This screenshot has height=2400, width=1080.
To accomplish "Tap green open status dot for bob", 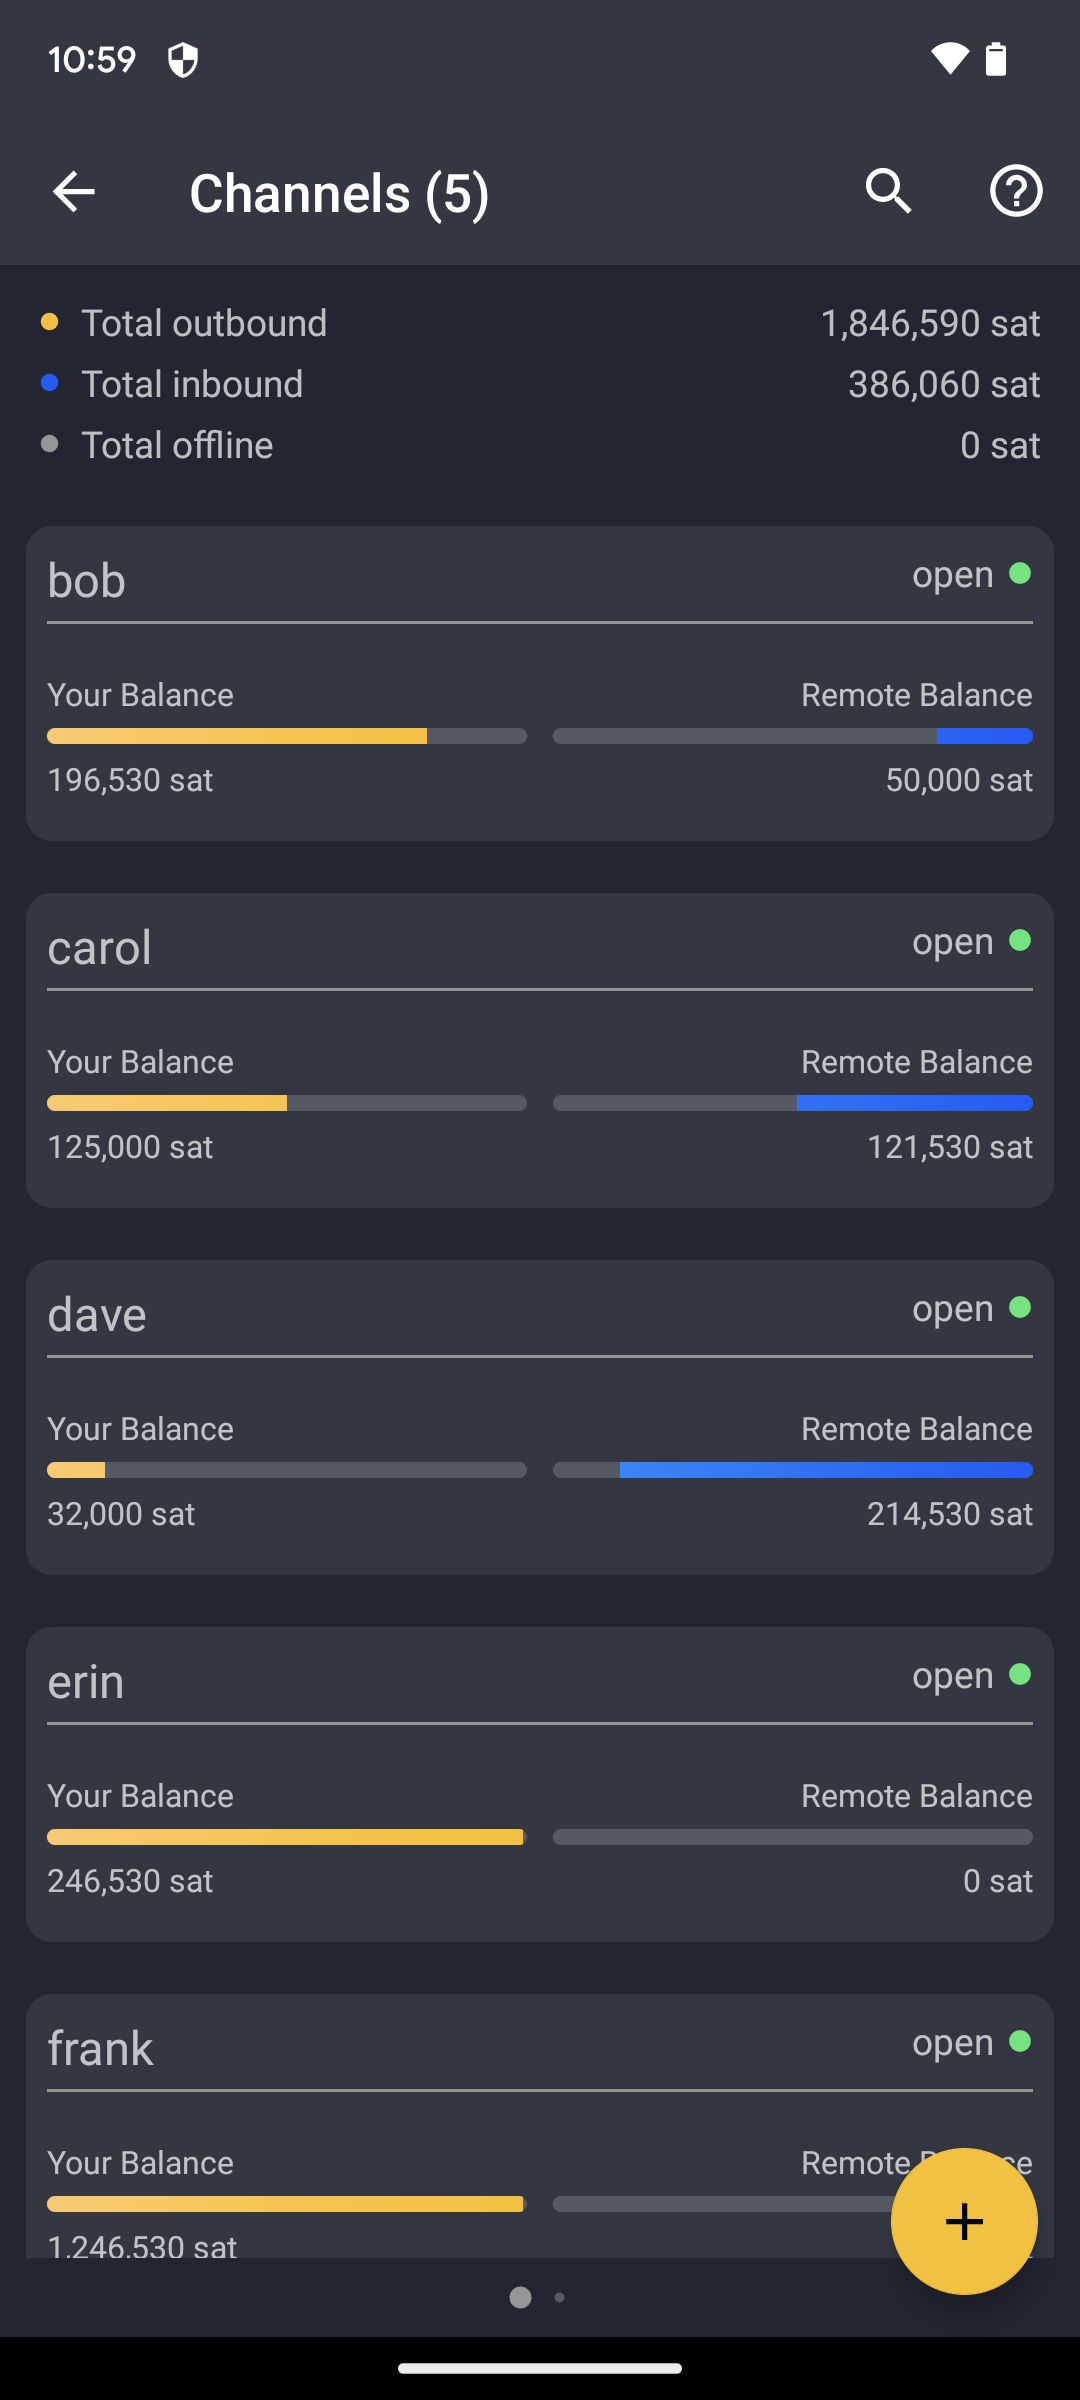I will (x=1020, y=574).
